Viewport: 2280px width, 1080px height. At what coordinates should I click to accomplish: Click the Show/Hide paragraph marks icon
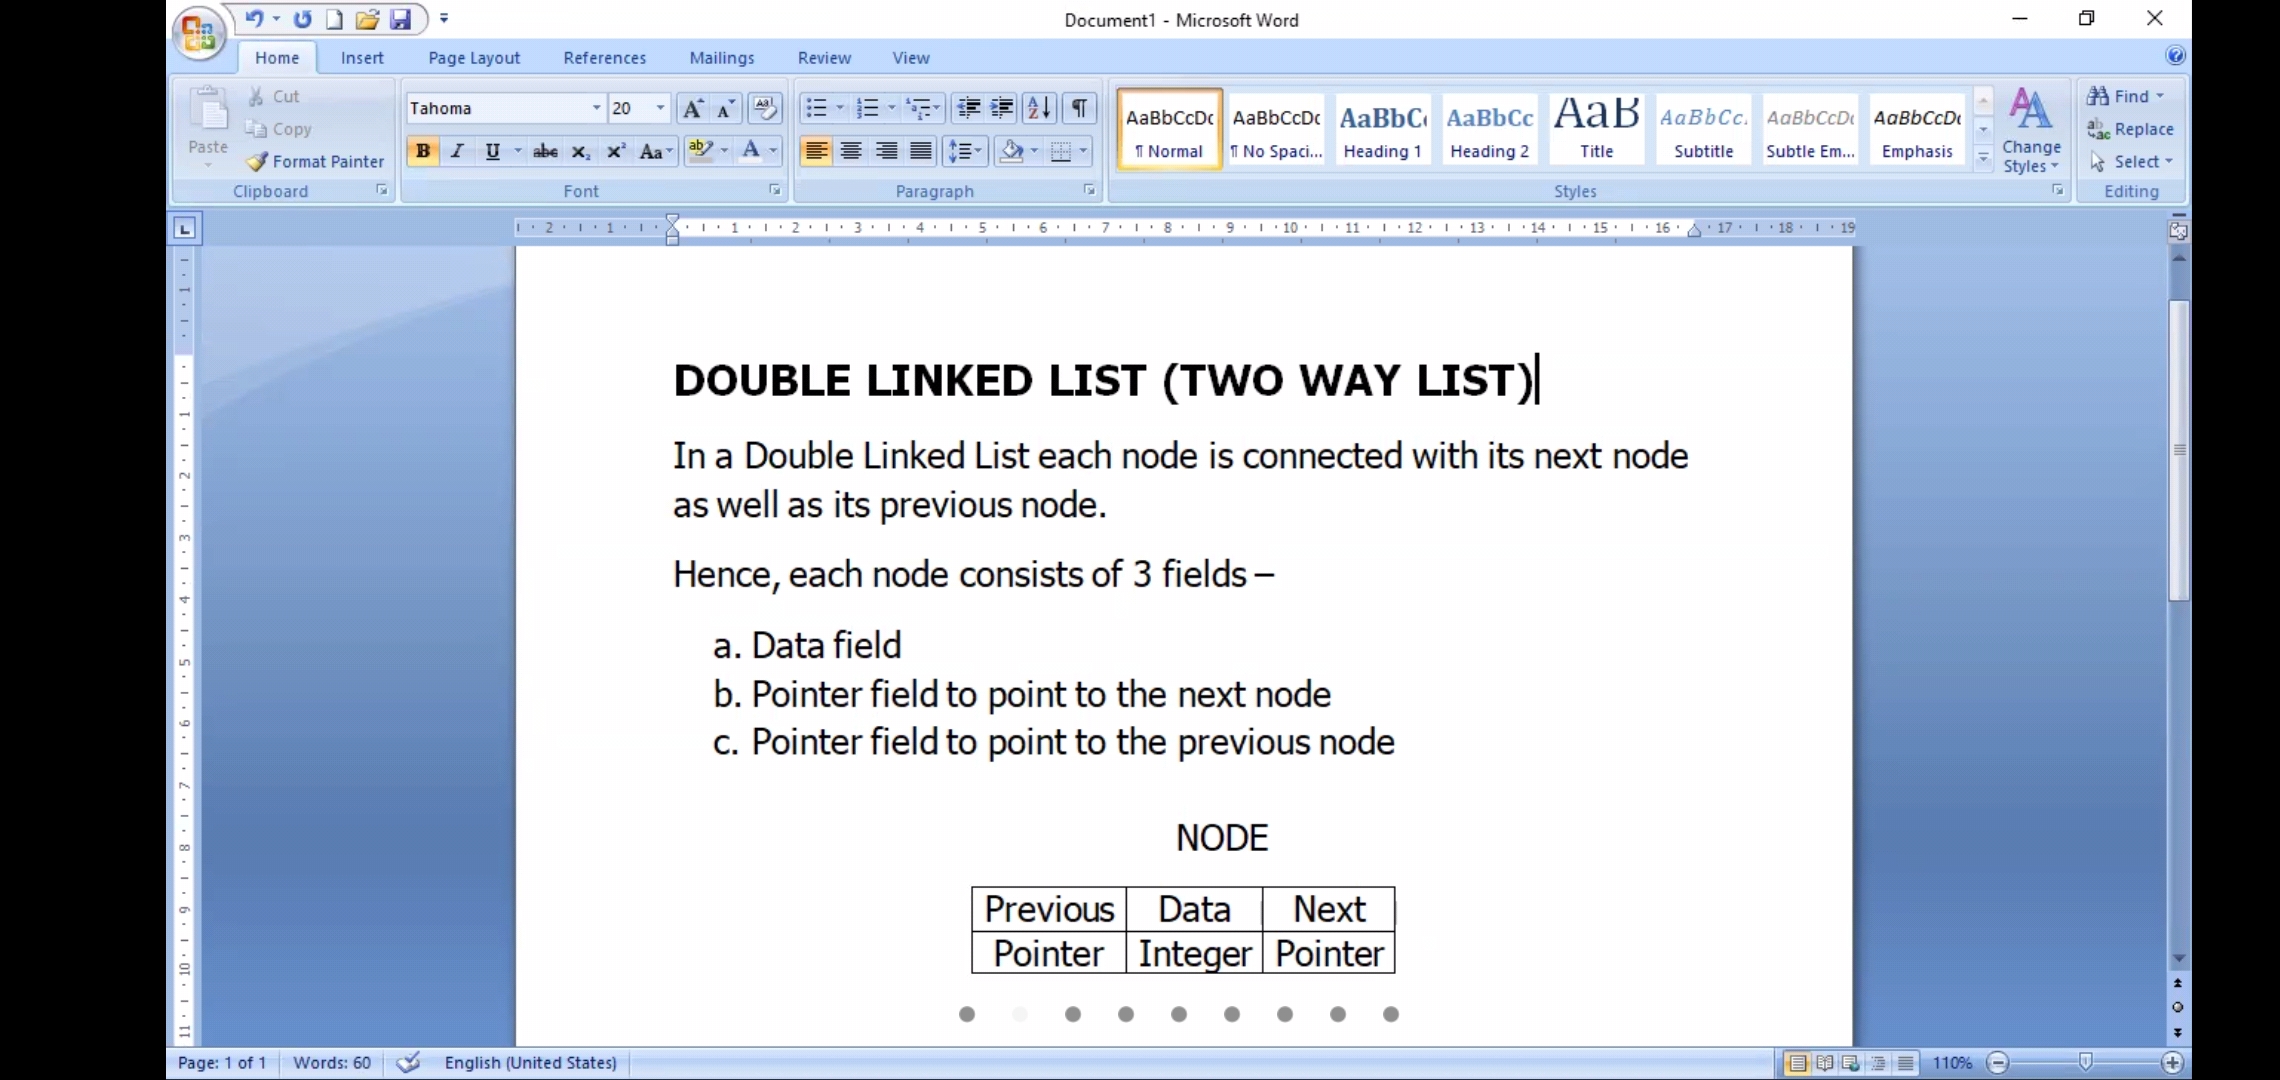pos(1079,108)
